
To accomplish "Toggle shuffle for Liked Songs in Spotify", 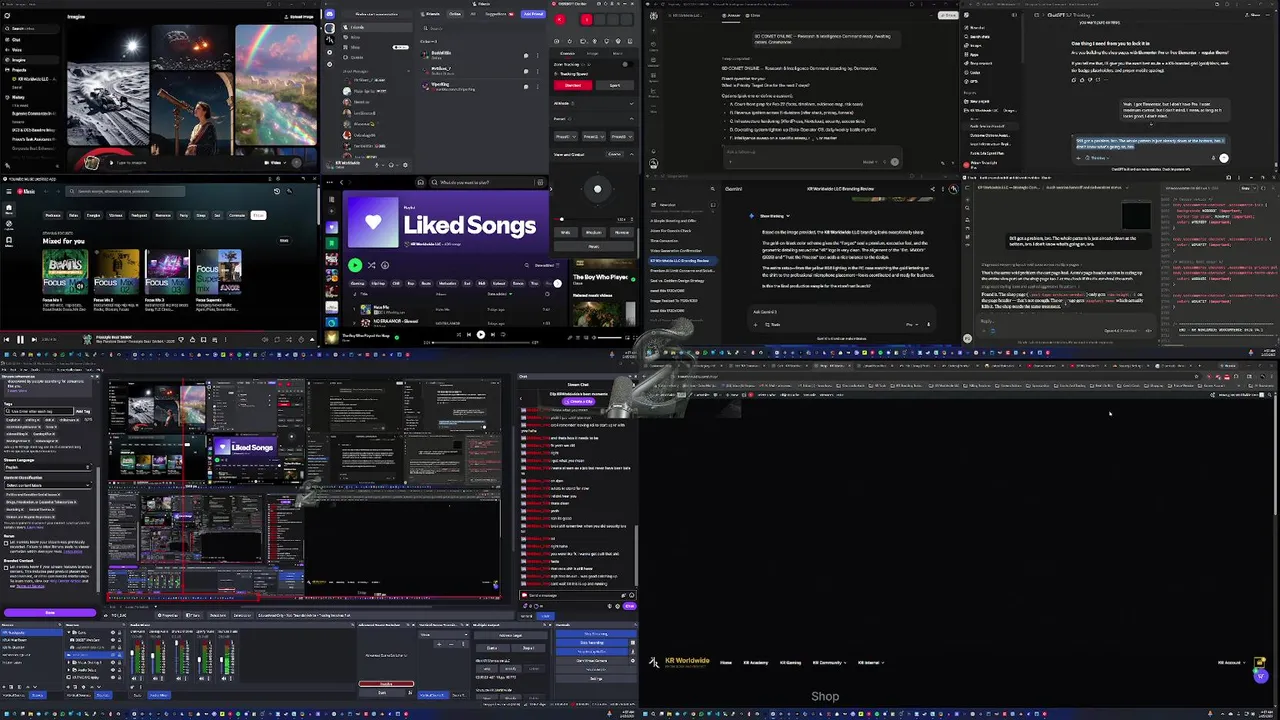I will click(371, 265).
